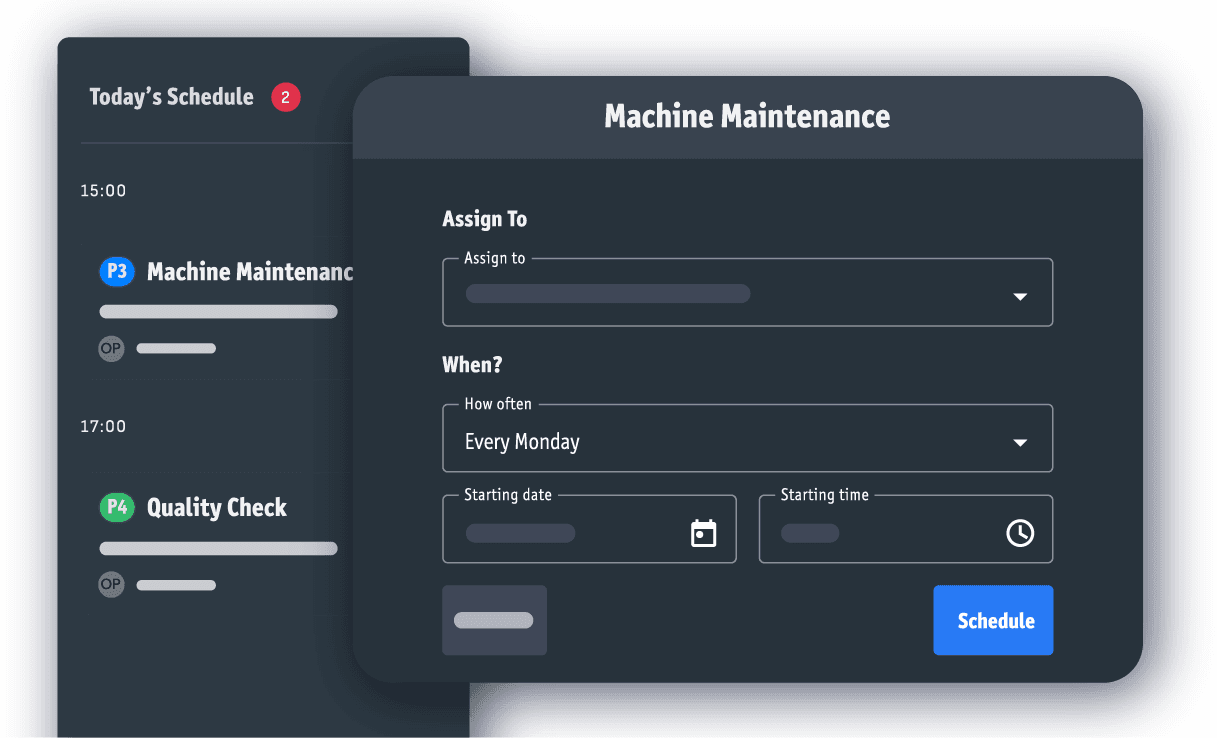Click the dropdown arrow in Assign to field
Screen dimensions: 1217x738
coord(1019,296)
